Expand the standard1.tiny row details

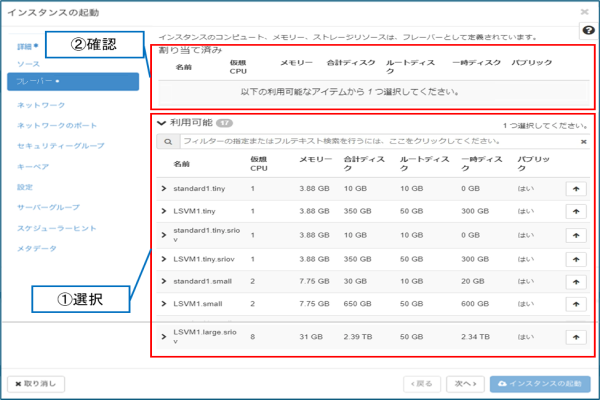tap(164, 187)
